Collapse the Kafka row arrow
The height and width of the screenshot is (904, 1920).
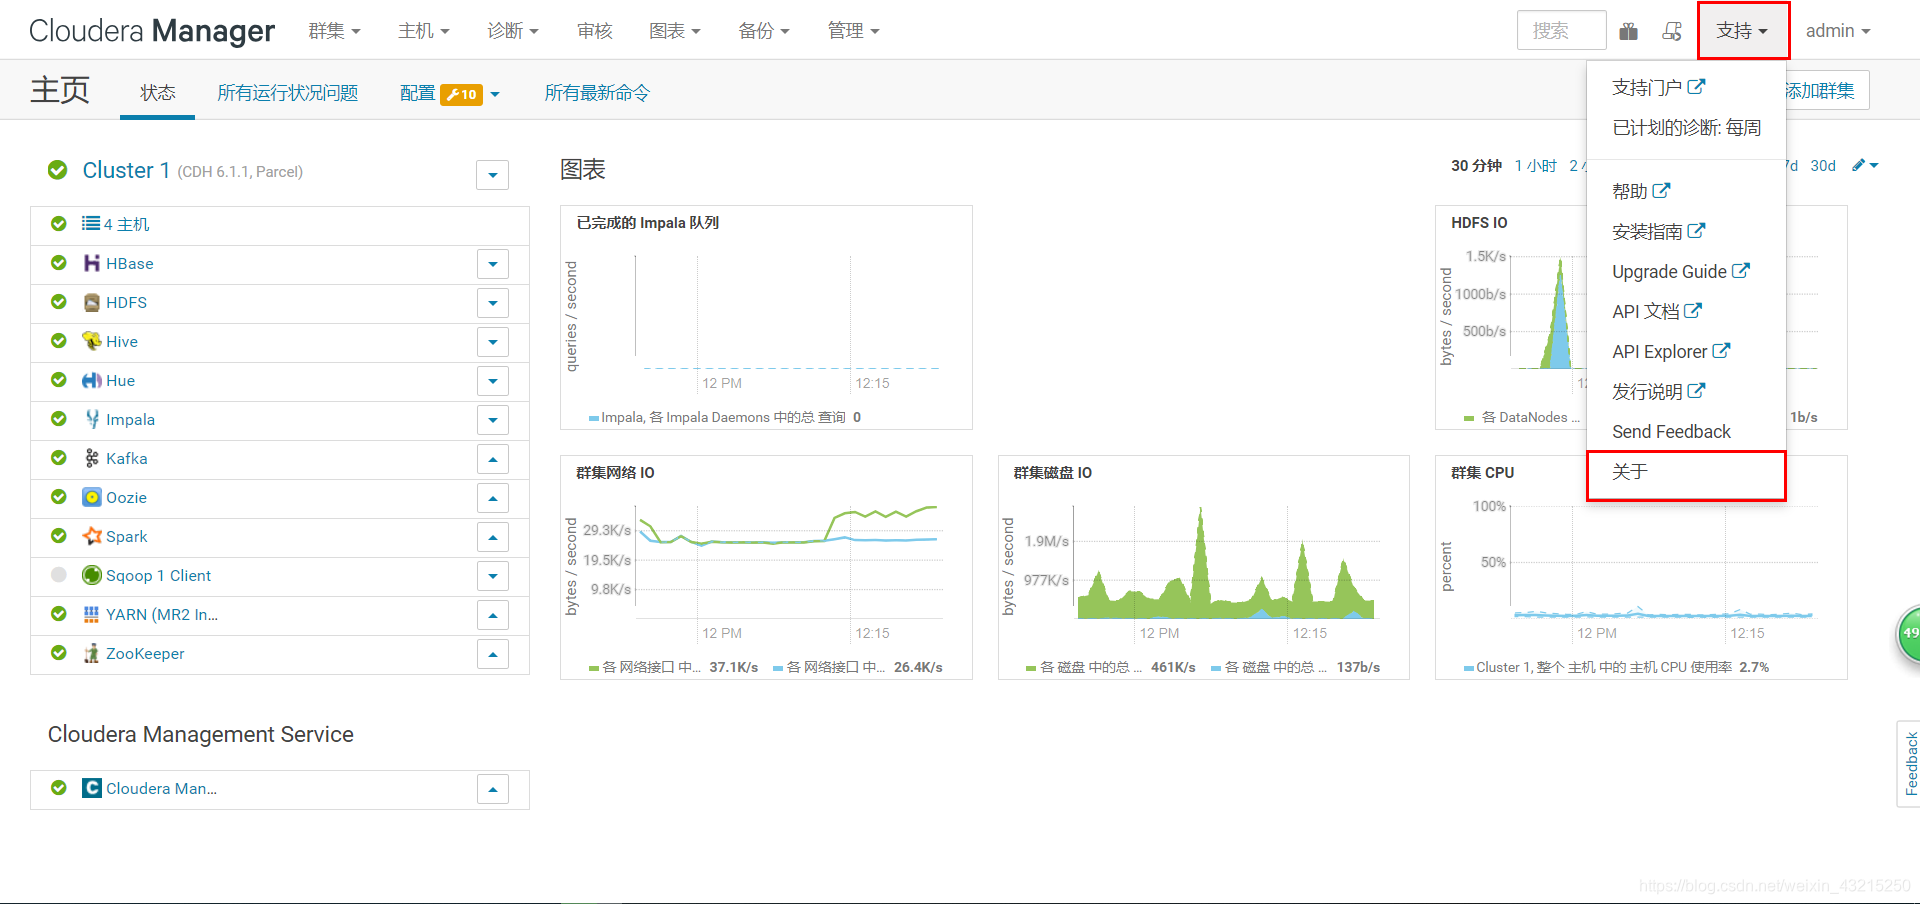tap(492, 459)
